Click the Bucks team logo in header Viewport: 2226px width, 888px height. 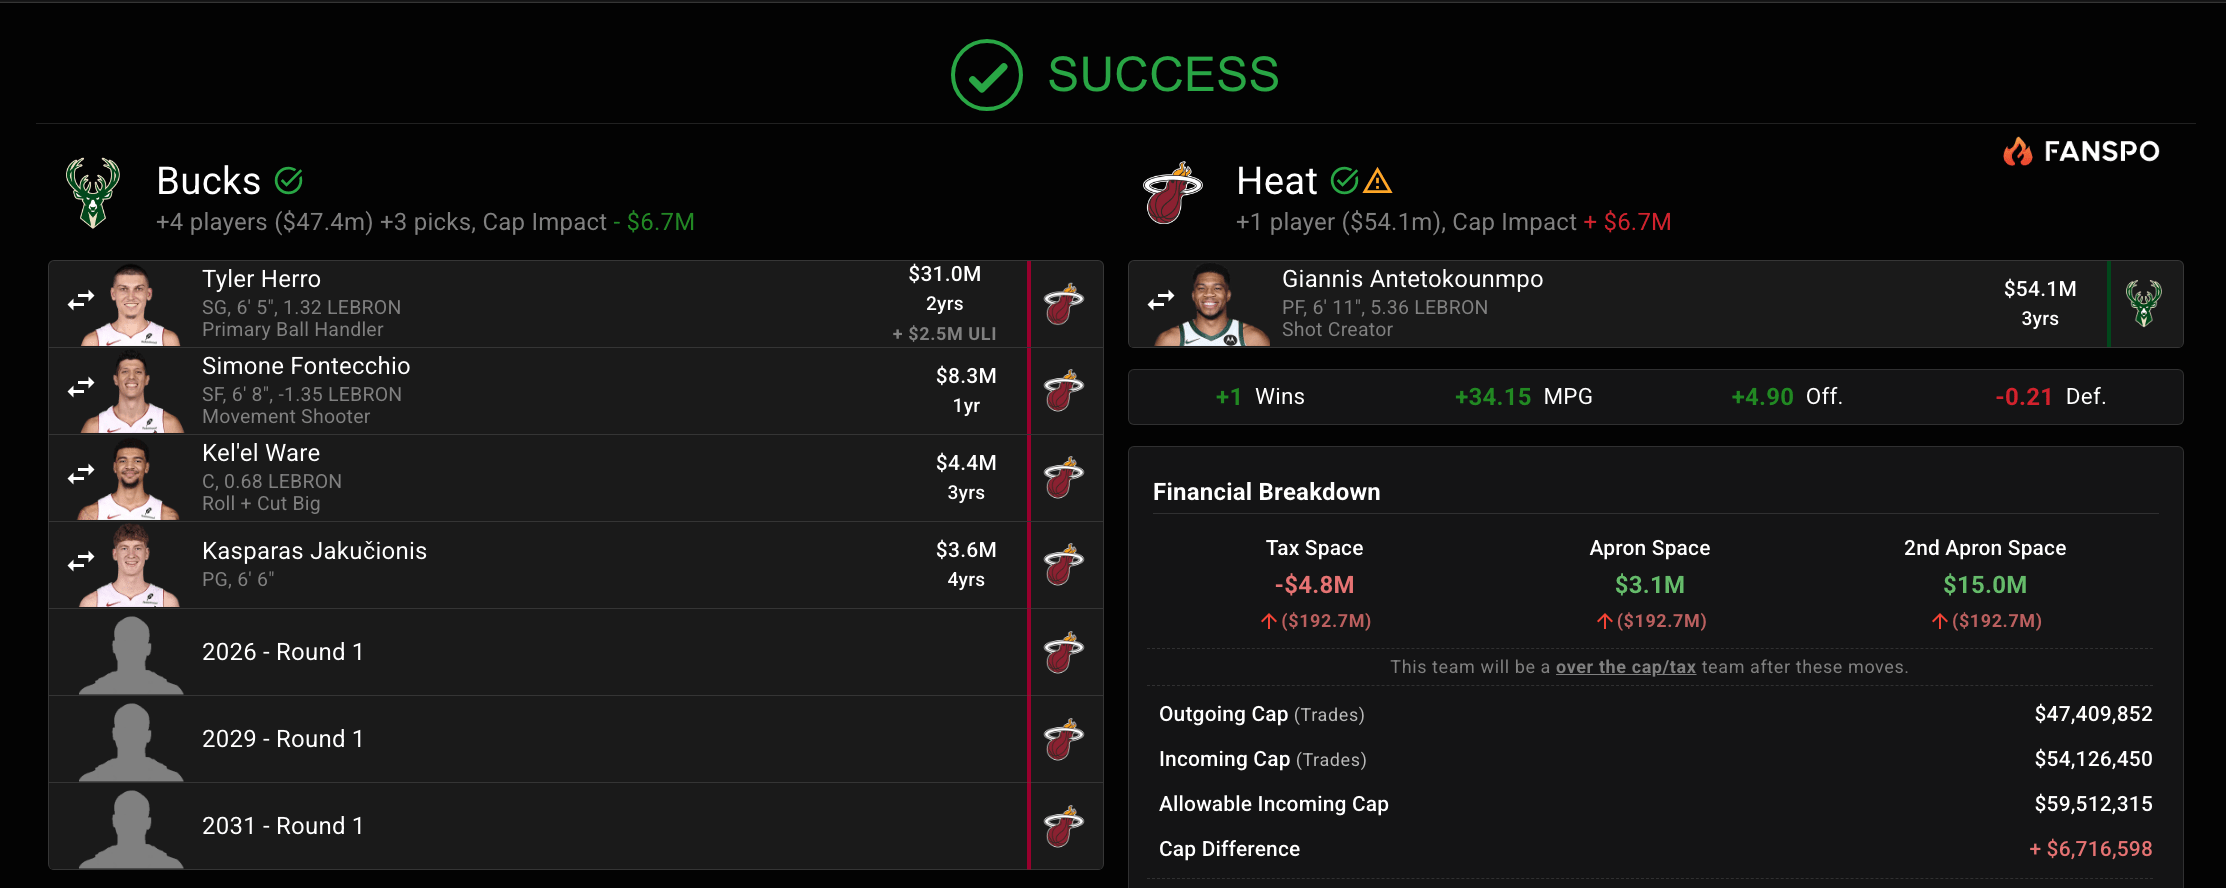93,192
